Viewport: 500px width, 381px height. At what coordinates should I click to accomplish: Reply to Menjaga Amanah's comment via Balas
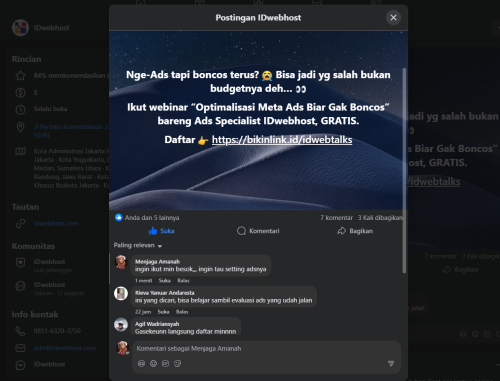pyautogui.click(x=183, y=280)
